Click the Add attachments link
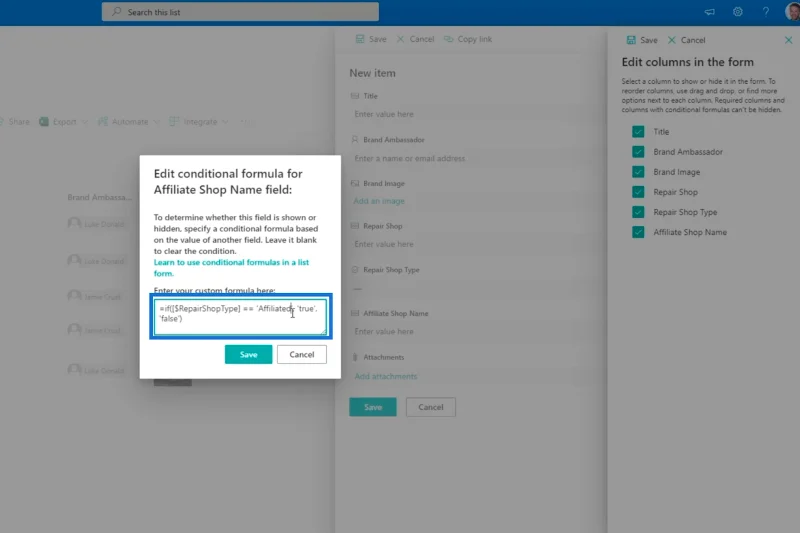This screenshot has width=800, height=533. [x=386, y=376]
